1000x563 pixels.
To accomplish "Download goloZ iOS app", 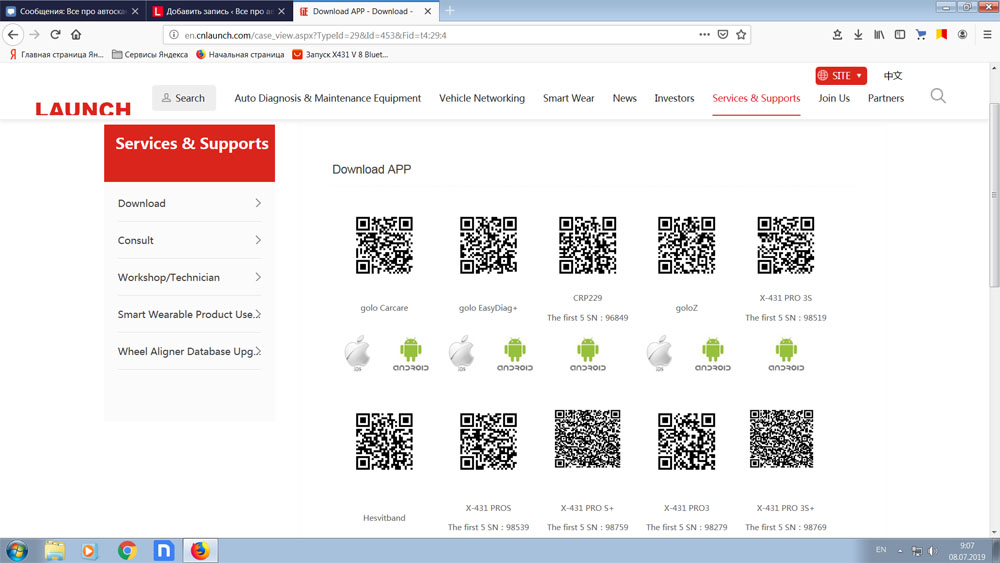I will click(659, 353).
